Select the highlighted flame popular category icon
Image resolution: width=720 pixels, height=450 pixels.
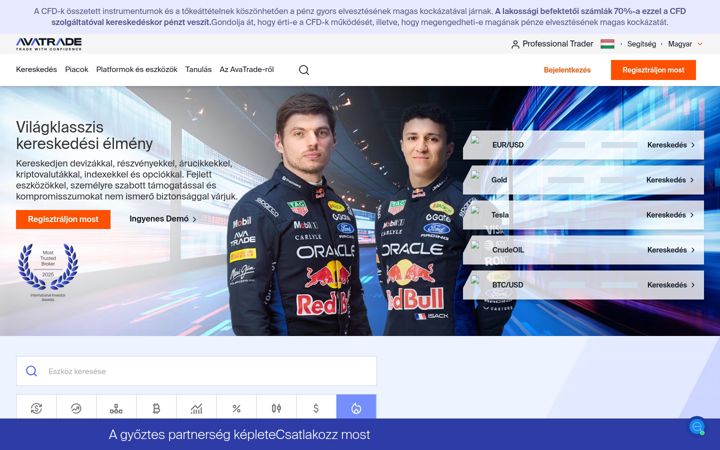[356, 408]
